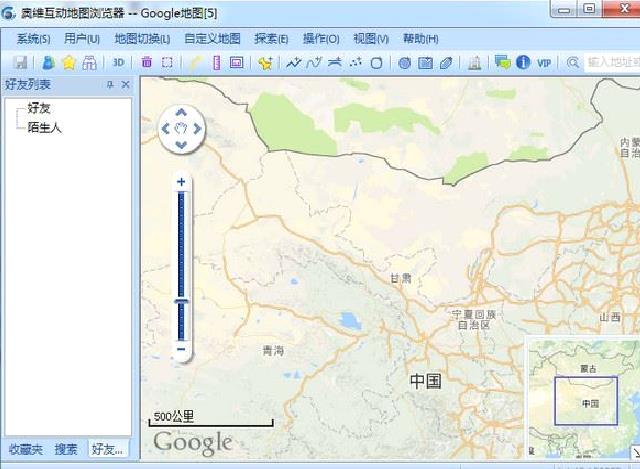Viewport: 640px width, 469px height.
Task: Close the 好友列表 panel
Action: (126, 84)
